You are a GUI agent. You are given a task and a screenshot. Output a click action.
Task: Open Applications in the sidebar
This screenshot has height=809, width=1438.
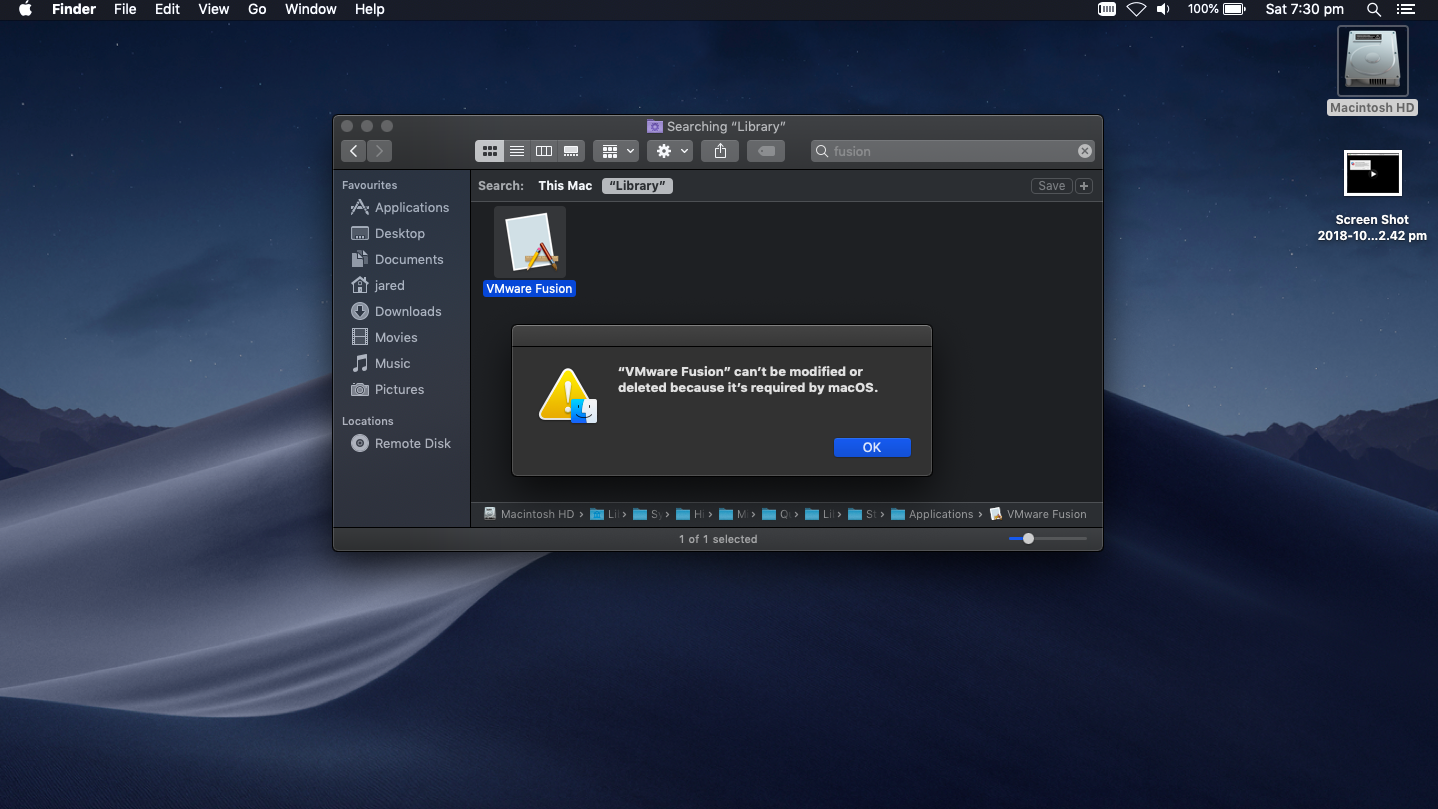(400, 207)
